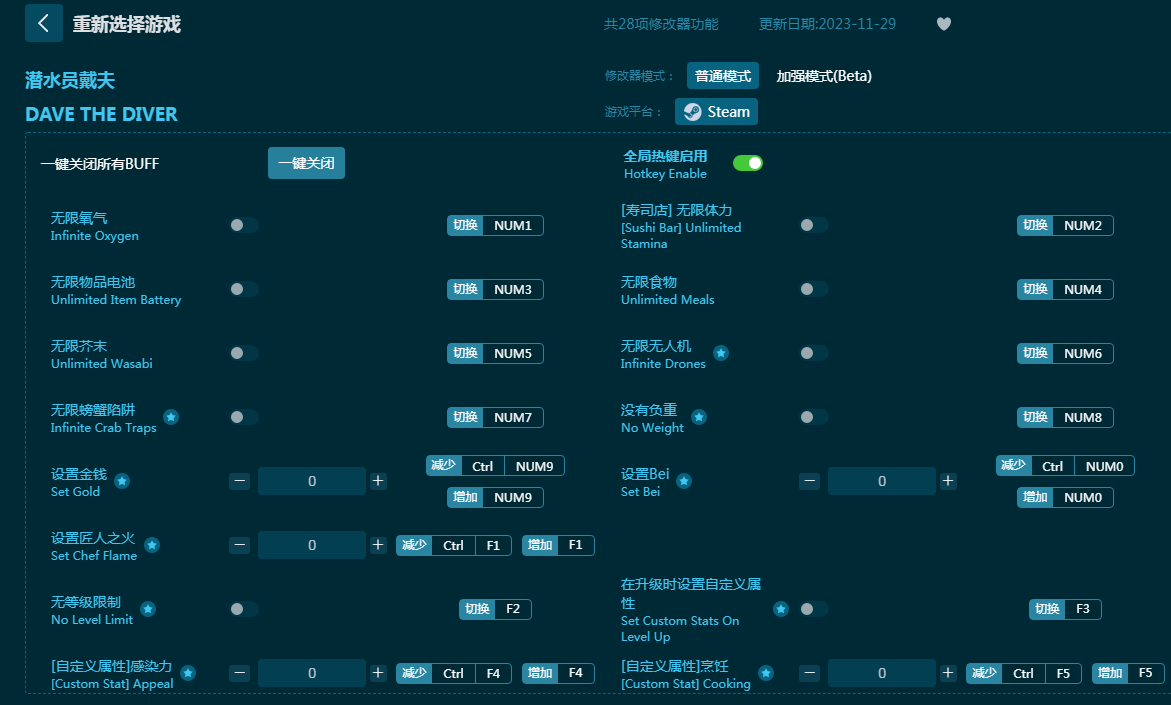Click the star icon beside Set Chef Flame

coord(152,545)
